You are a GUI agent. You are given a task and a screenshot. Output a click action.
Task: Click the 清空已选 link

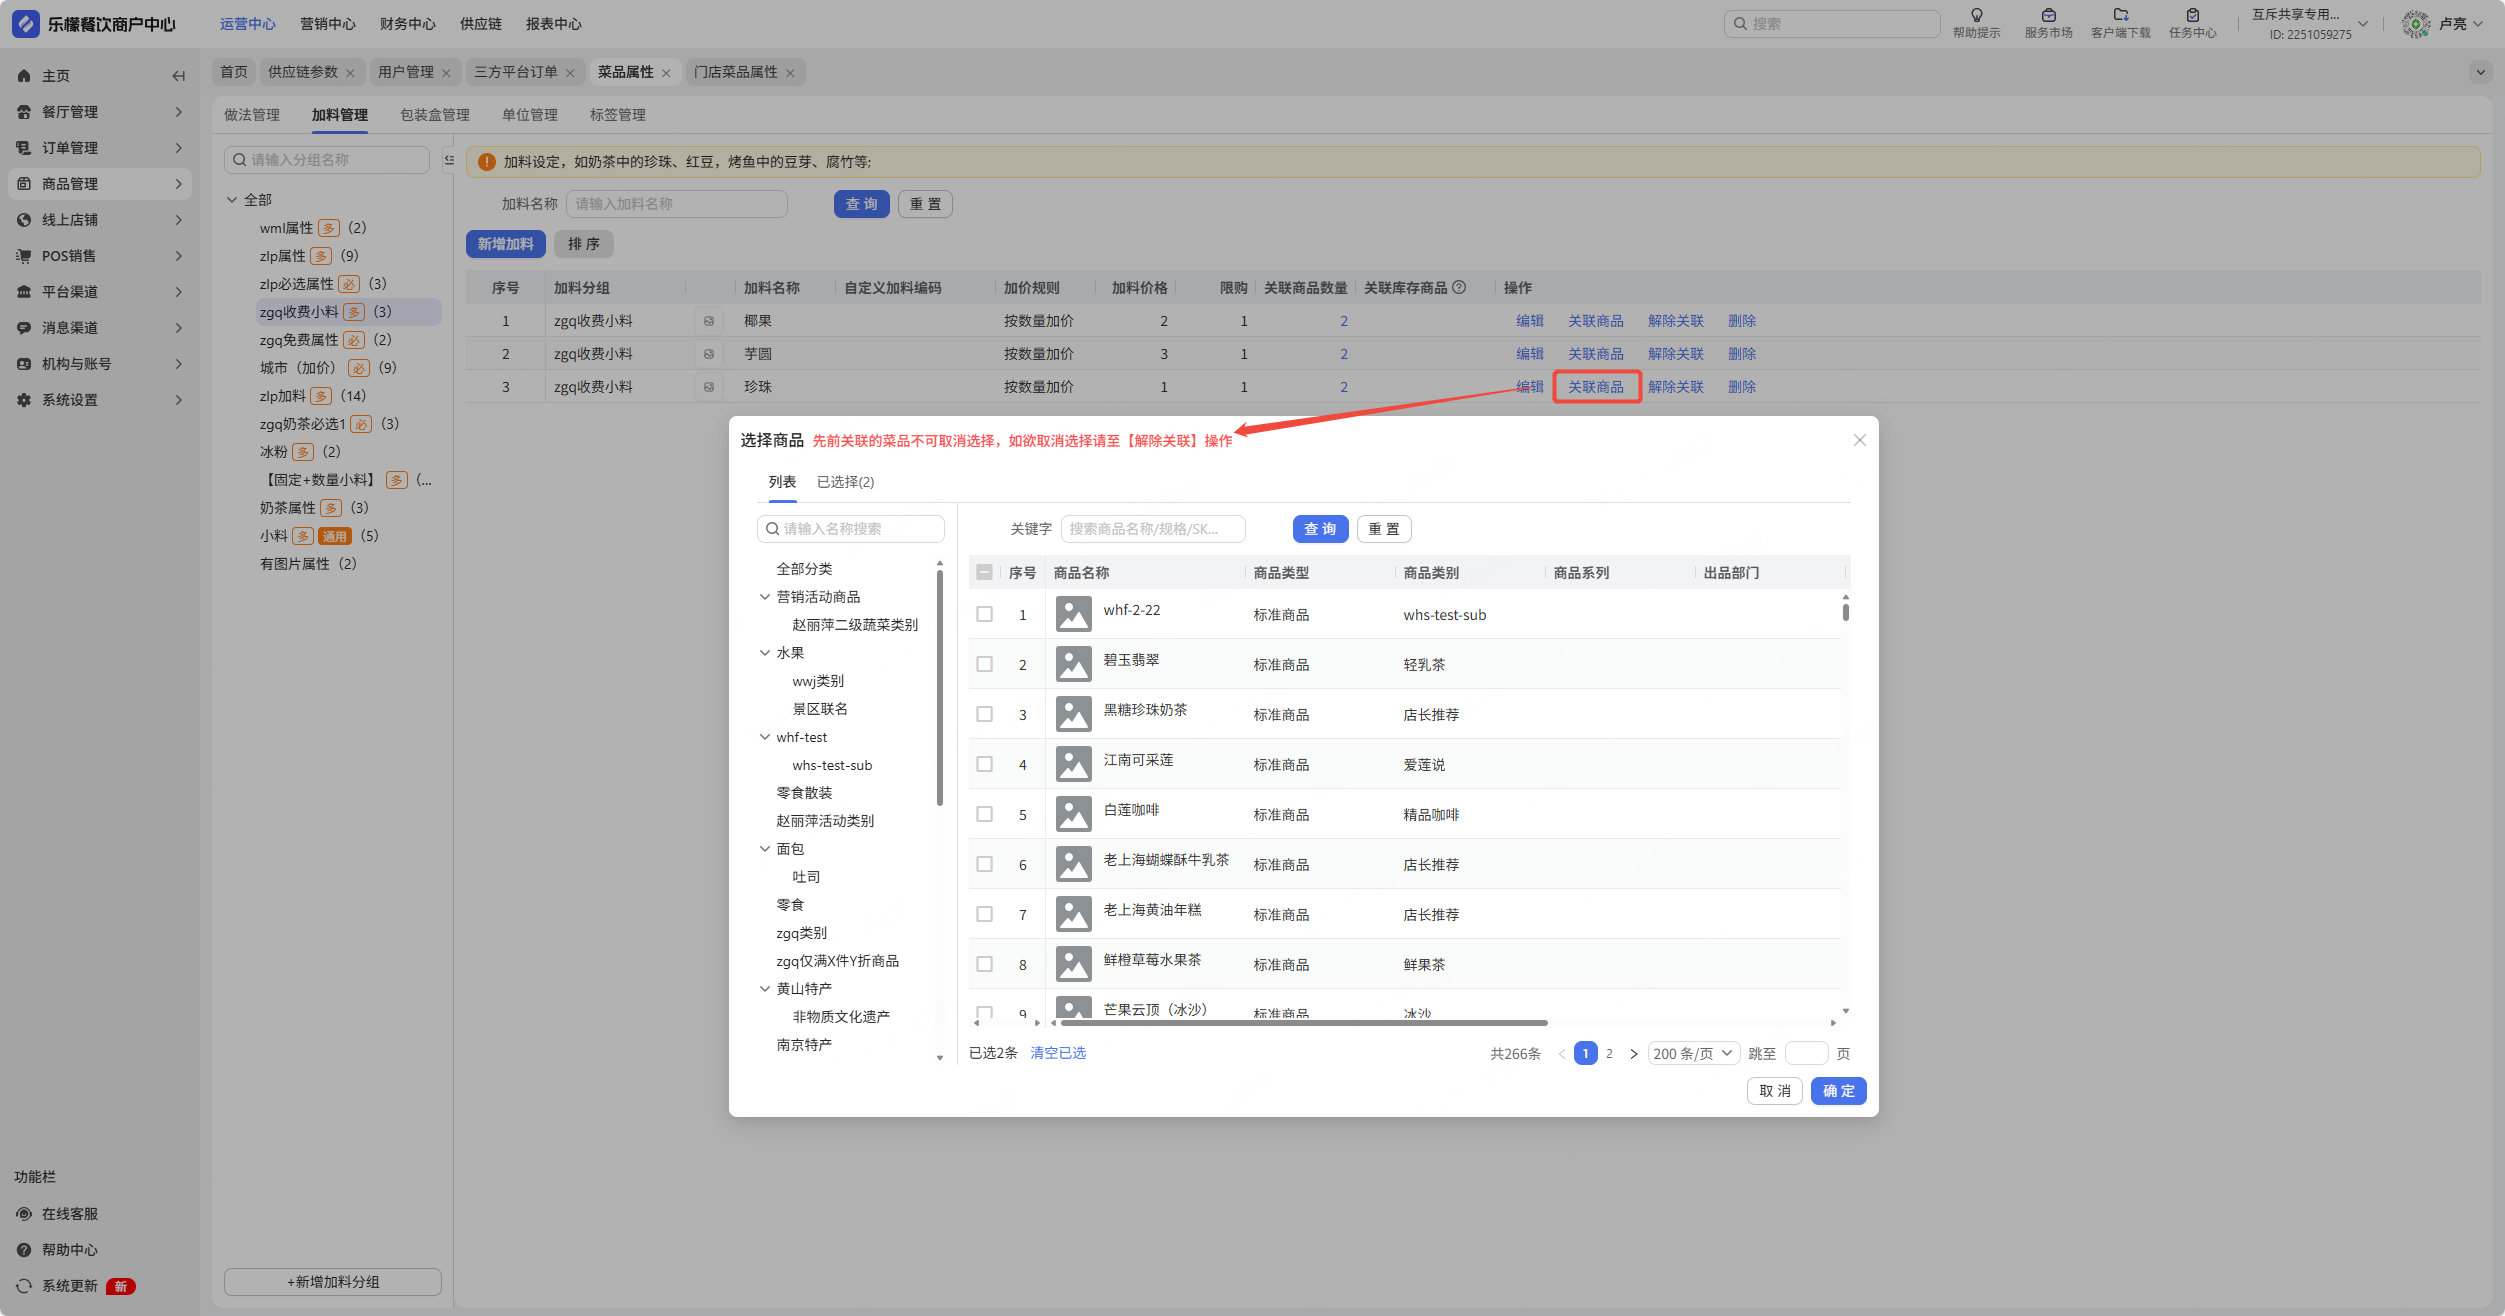point(1058,1053)
